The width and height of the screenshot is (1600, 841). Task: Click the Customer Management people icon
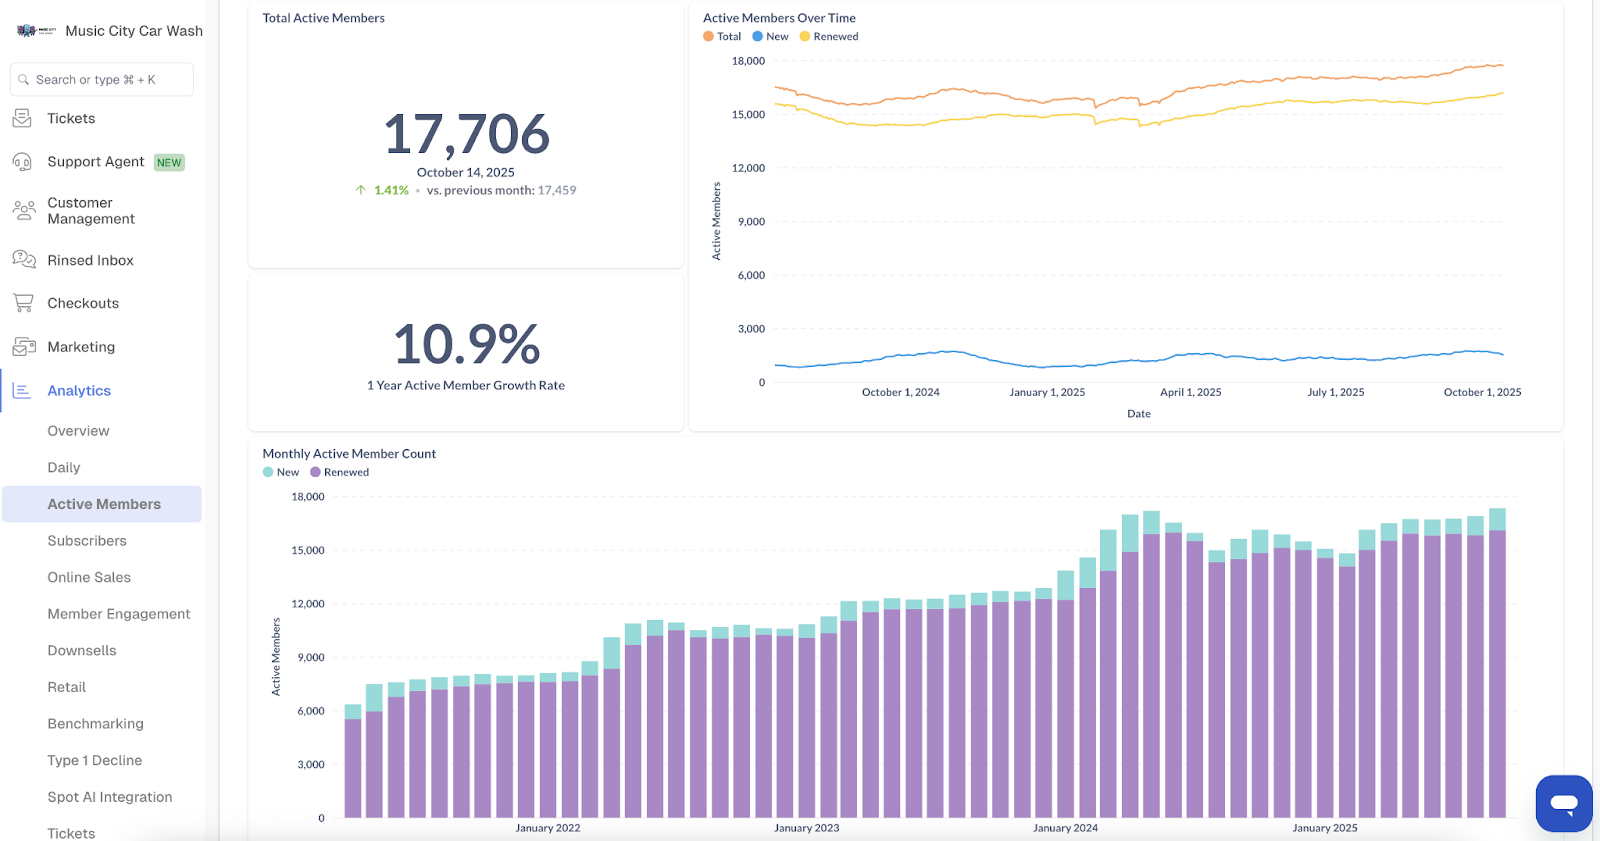pos(23,210)
